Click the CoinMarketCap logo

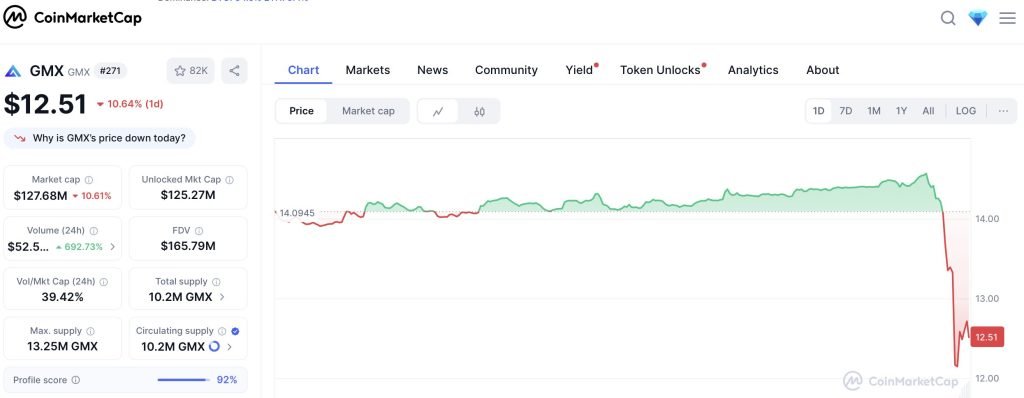(72, 18)
